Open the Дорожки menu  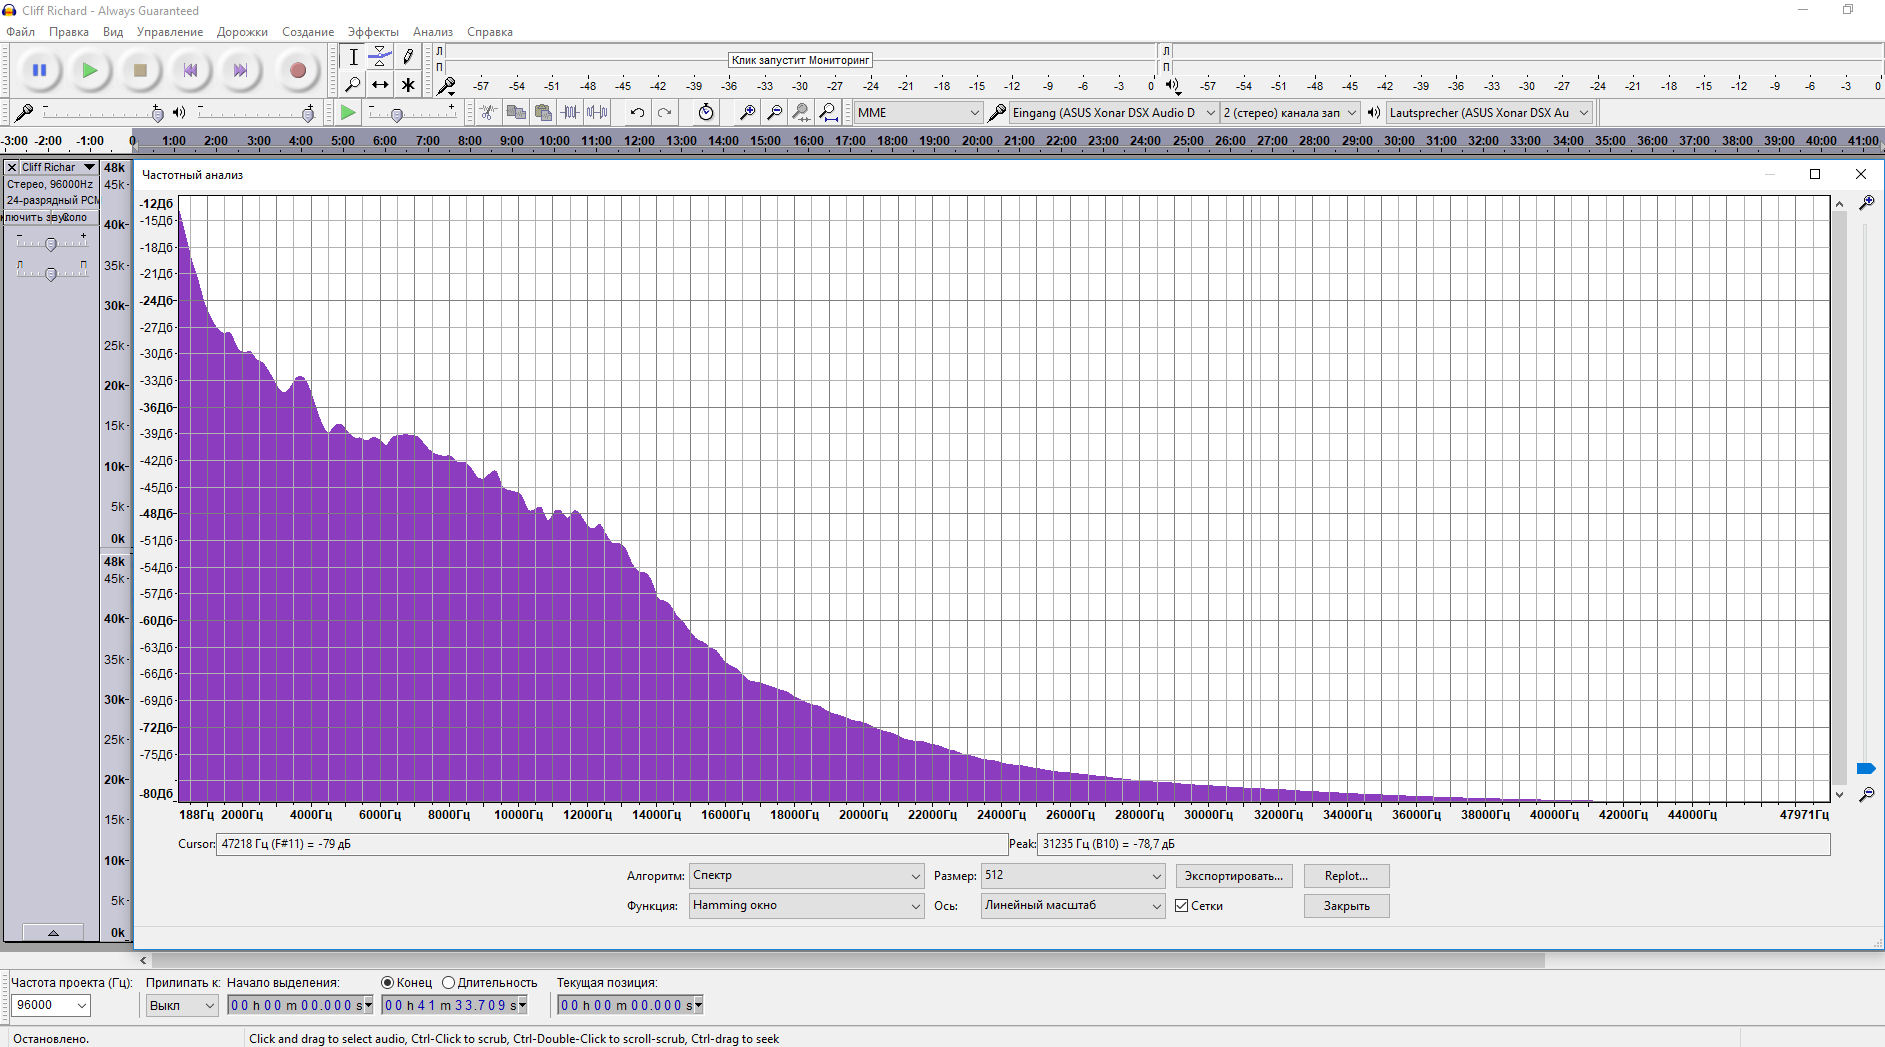(x=242, y=32)
